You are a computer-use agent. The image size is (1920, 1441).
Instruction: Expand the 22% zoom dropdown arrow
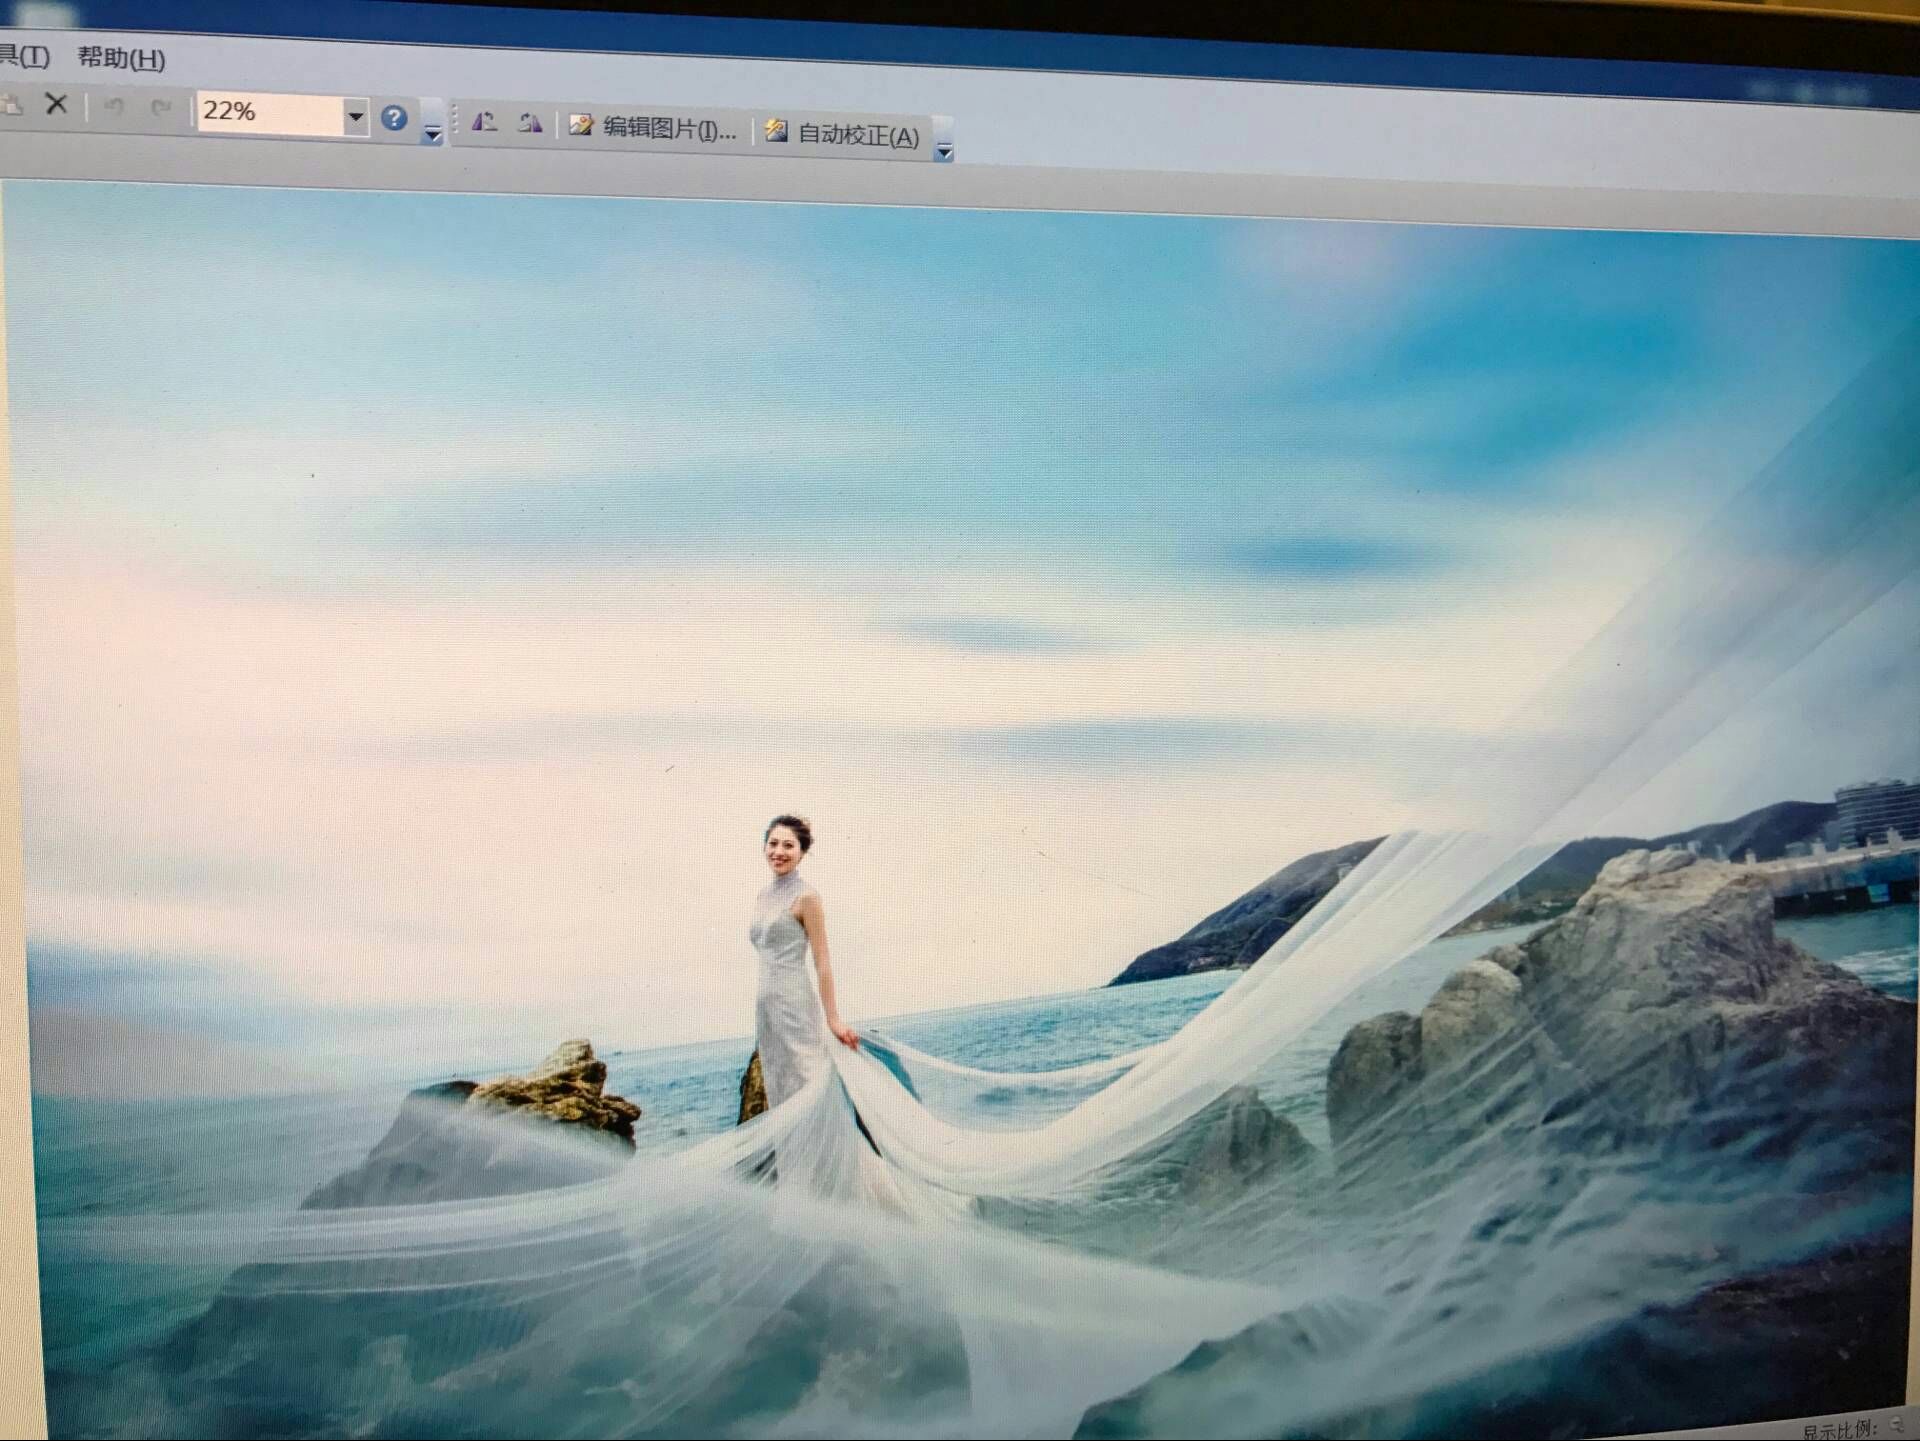coord(355,117)
